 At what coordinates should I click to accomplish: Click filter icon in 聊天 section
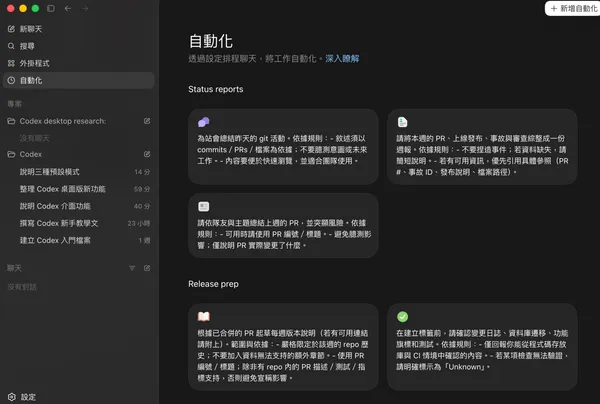click(132, 268)
